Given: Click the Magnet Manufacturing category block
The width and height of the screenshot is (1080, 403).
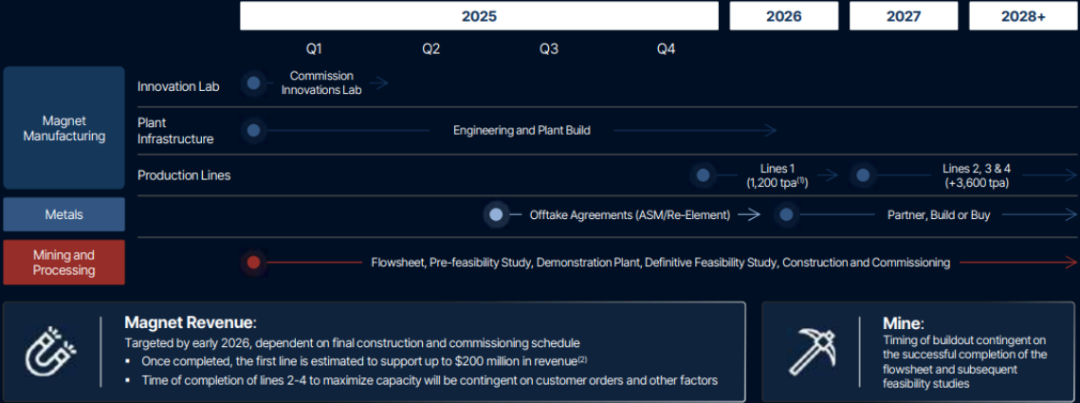Looking at the screenshot, I should click(64, 128).
